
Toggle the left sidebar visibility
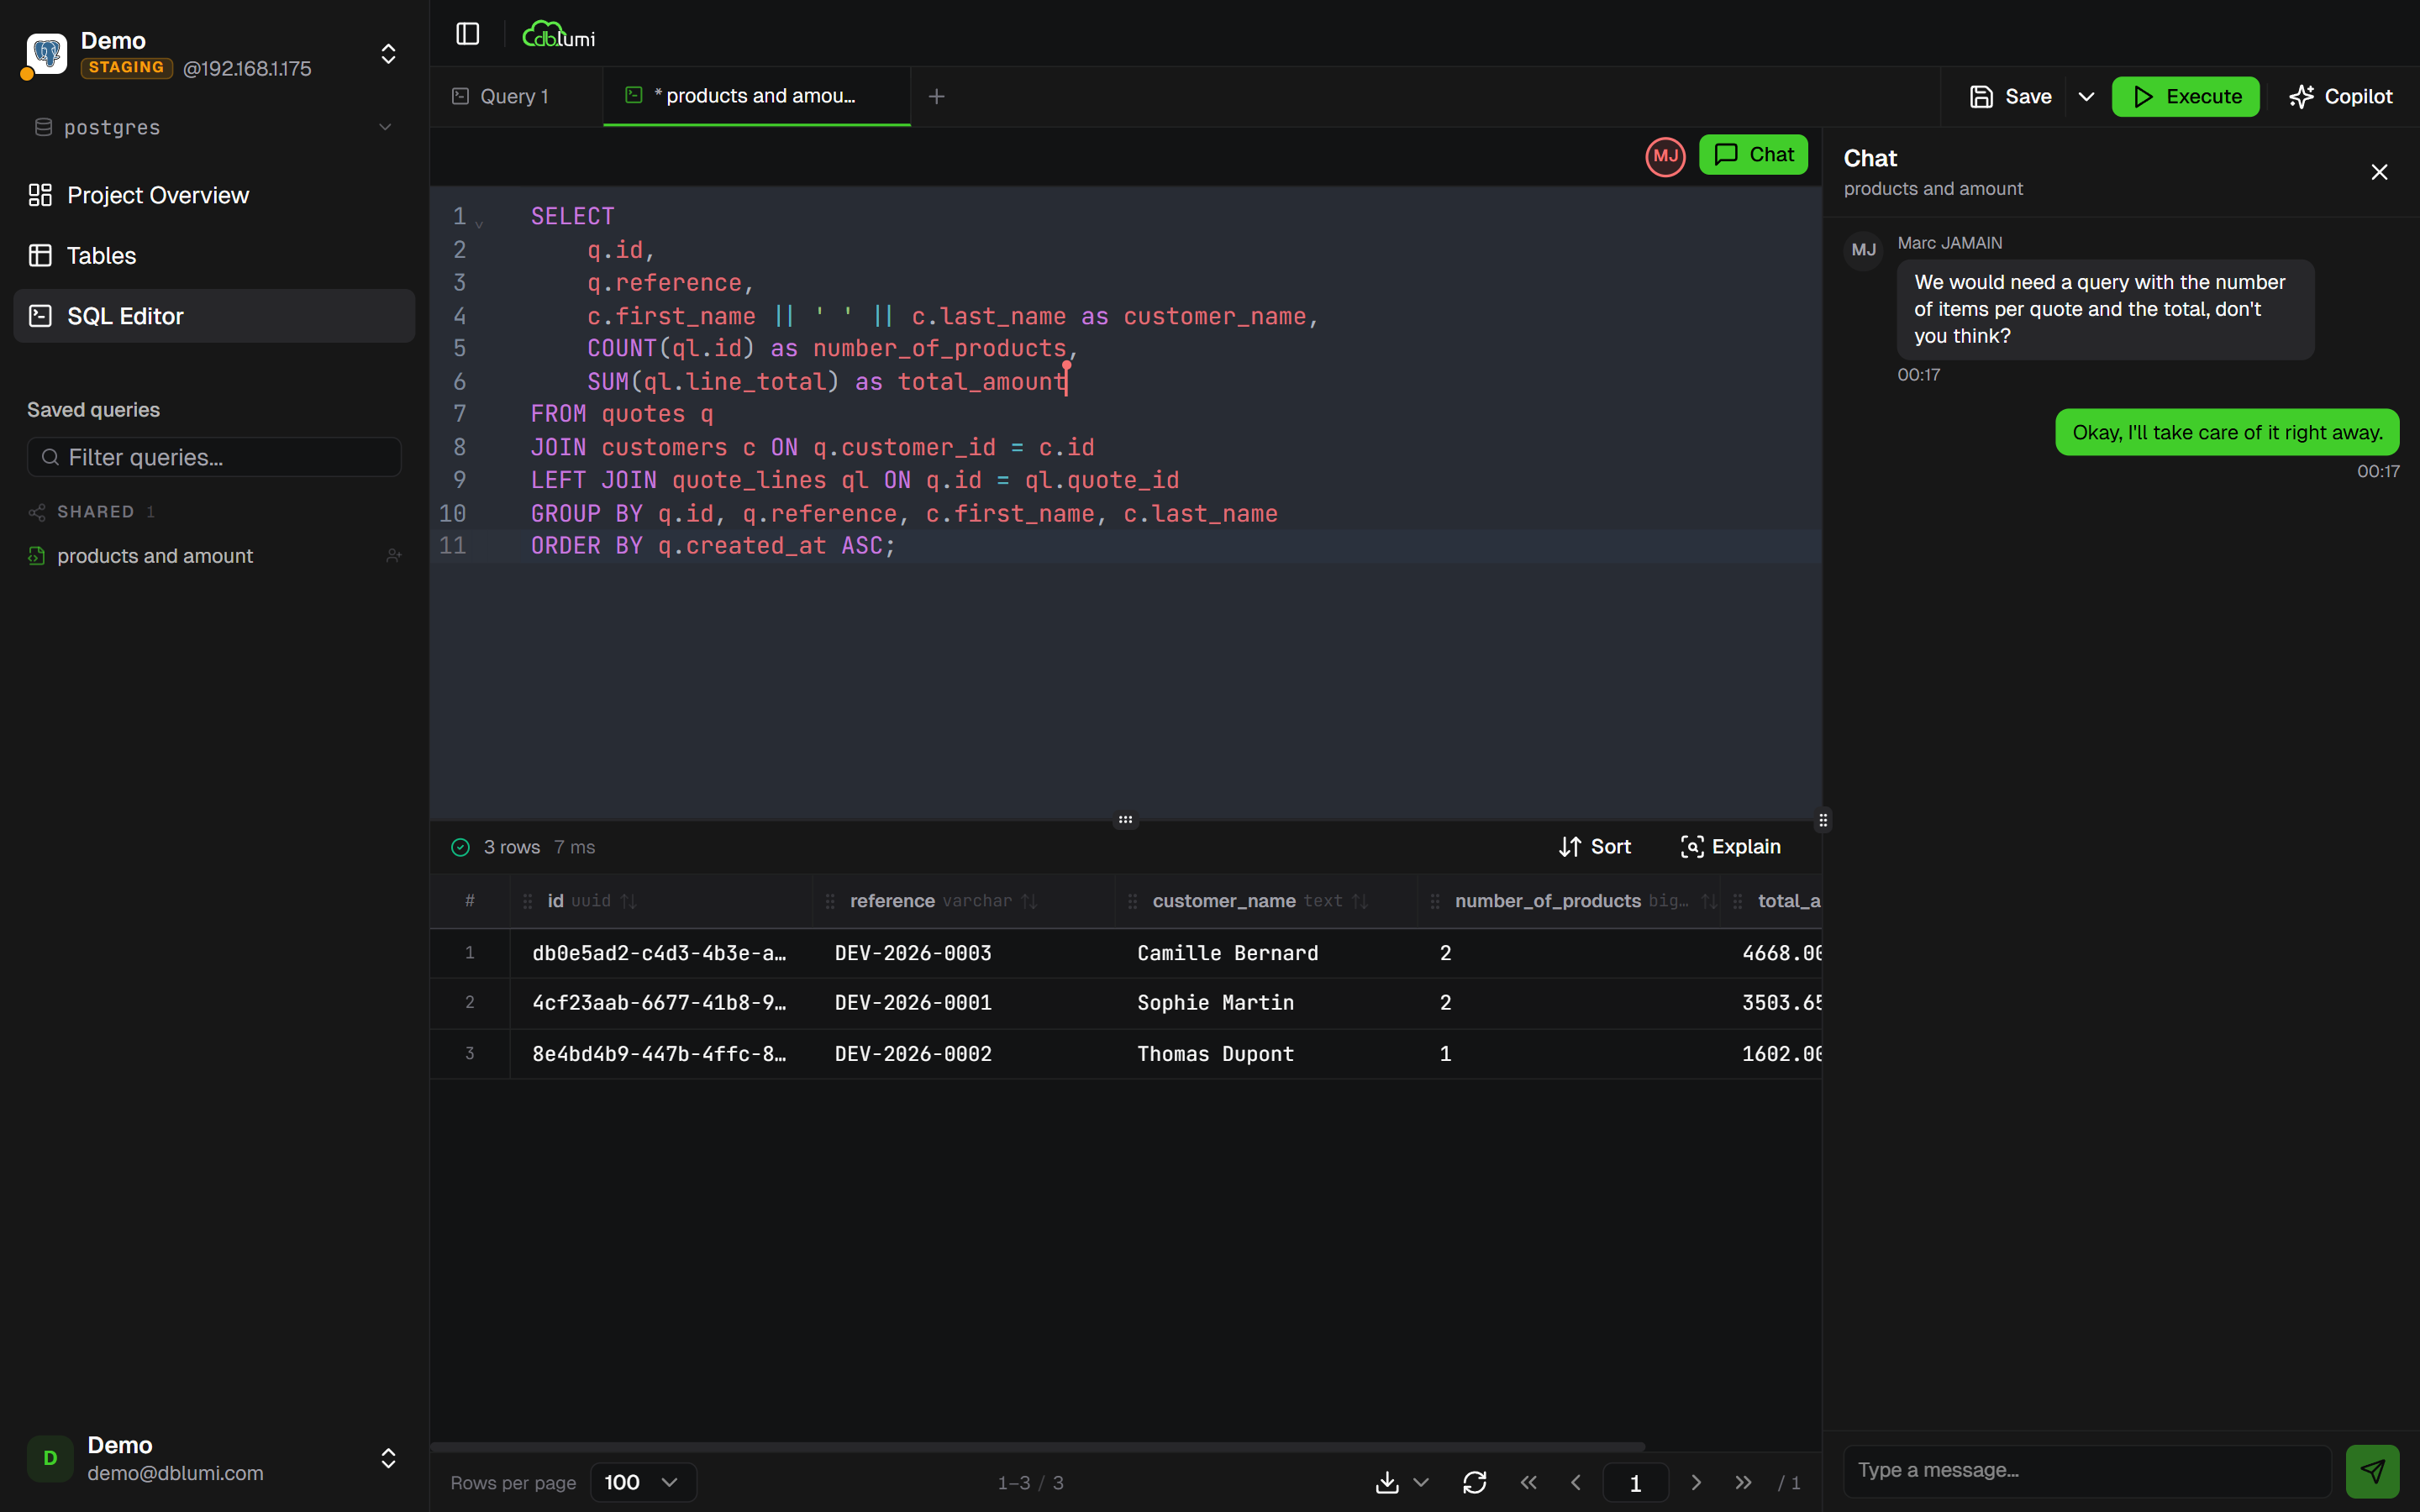click(467, 33)
